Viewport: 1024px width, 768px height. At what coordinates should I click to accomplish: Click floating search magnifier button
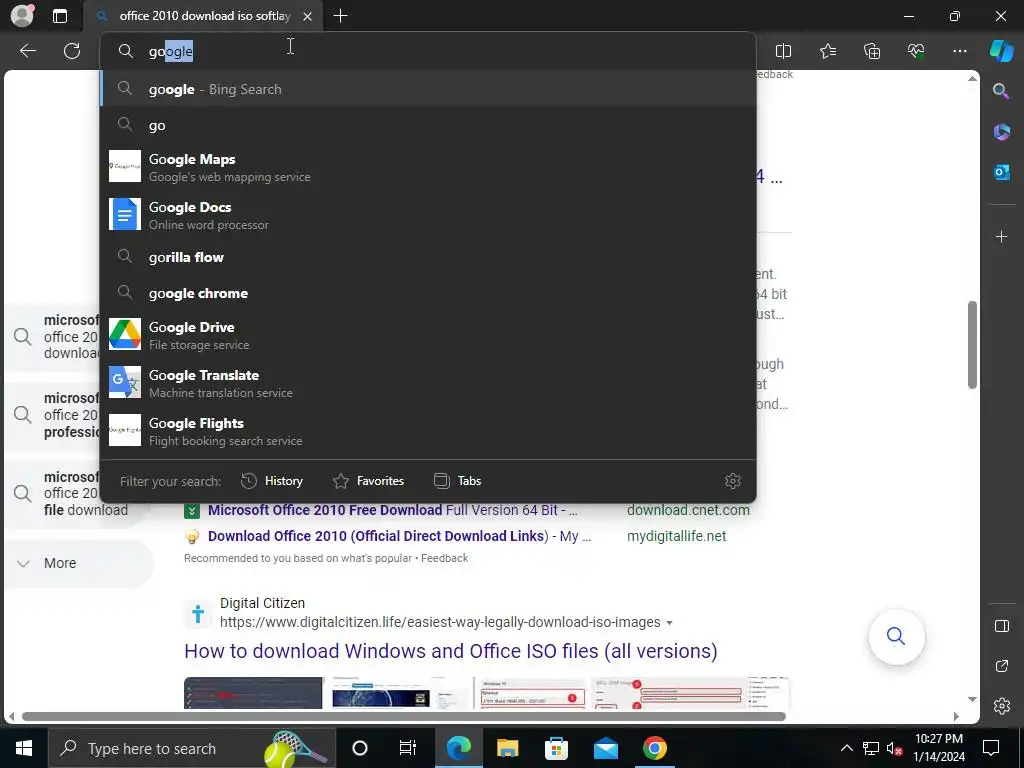coord(896,636)
